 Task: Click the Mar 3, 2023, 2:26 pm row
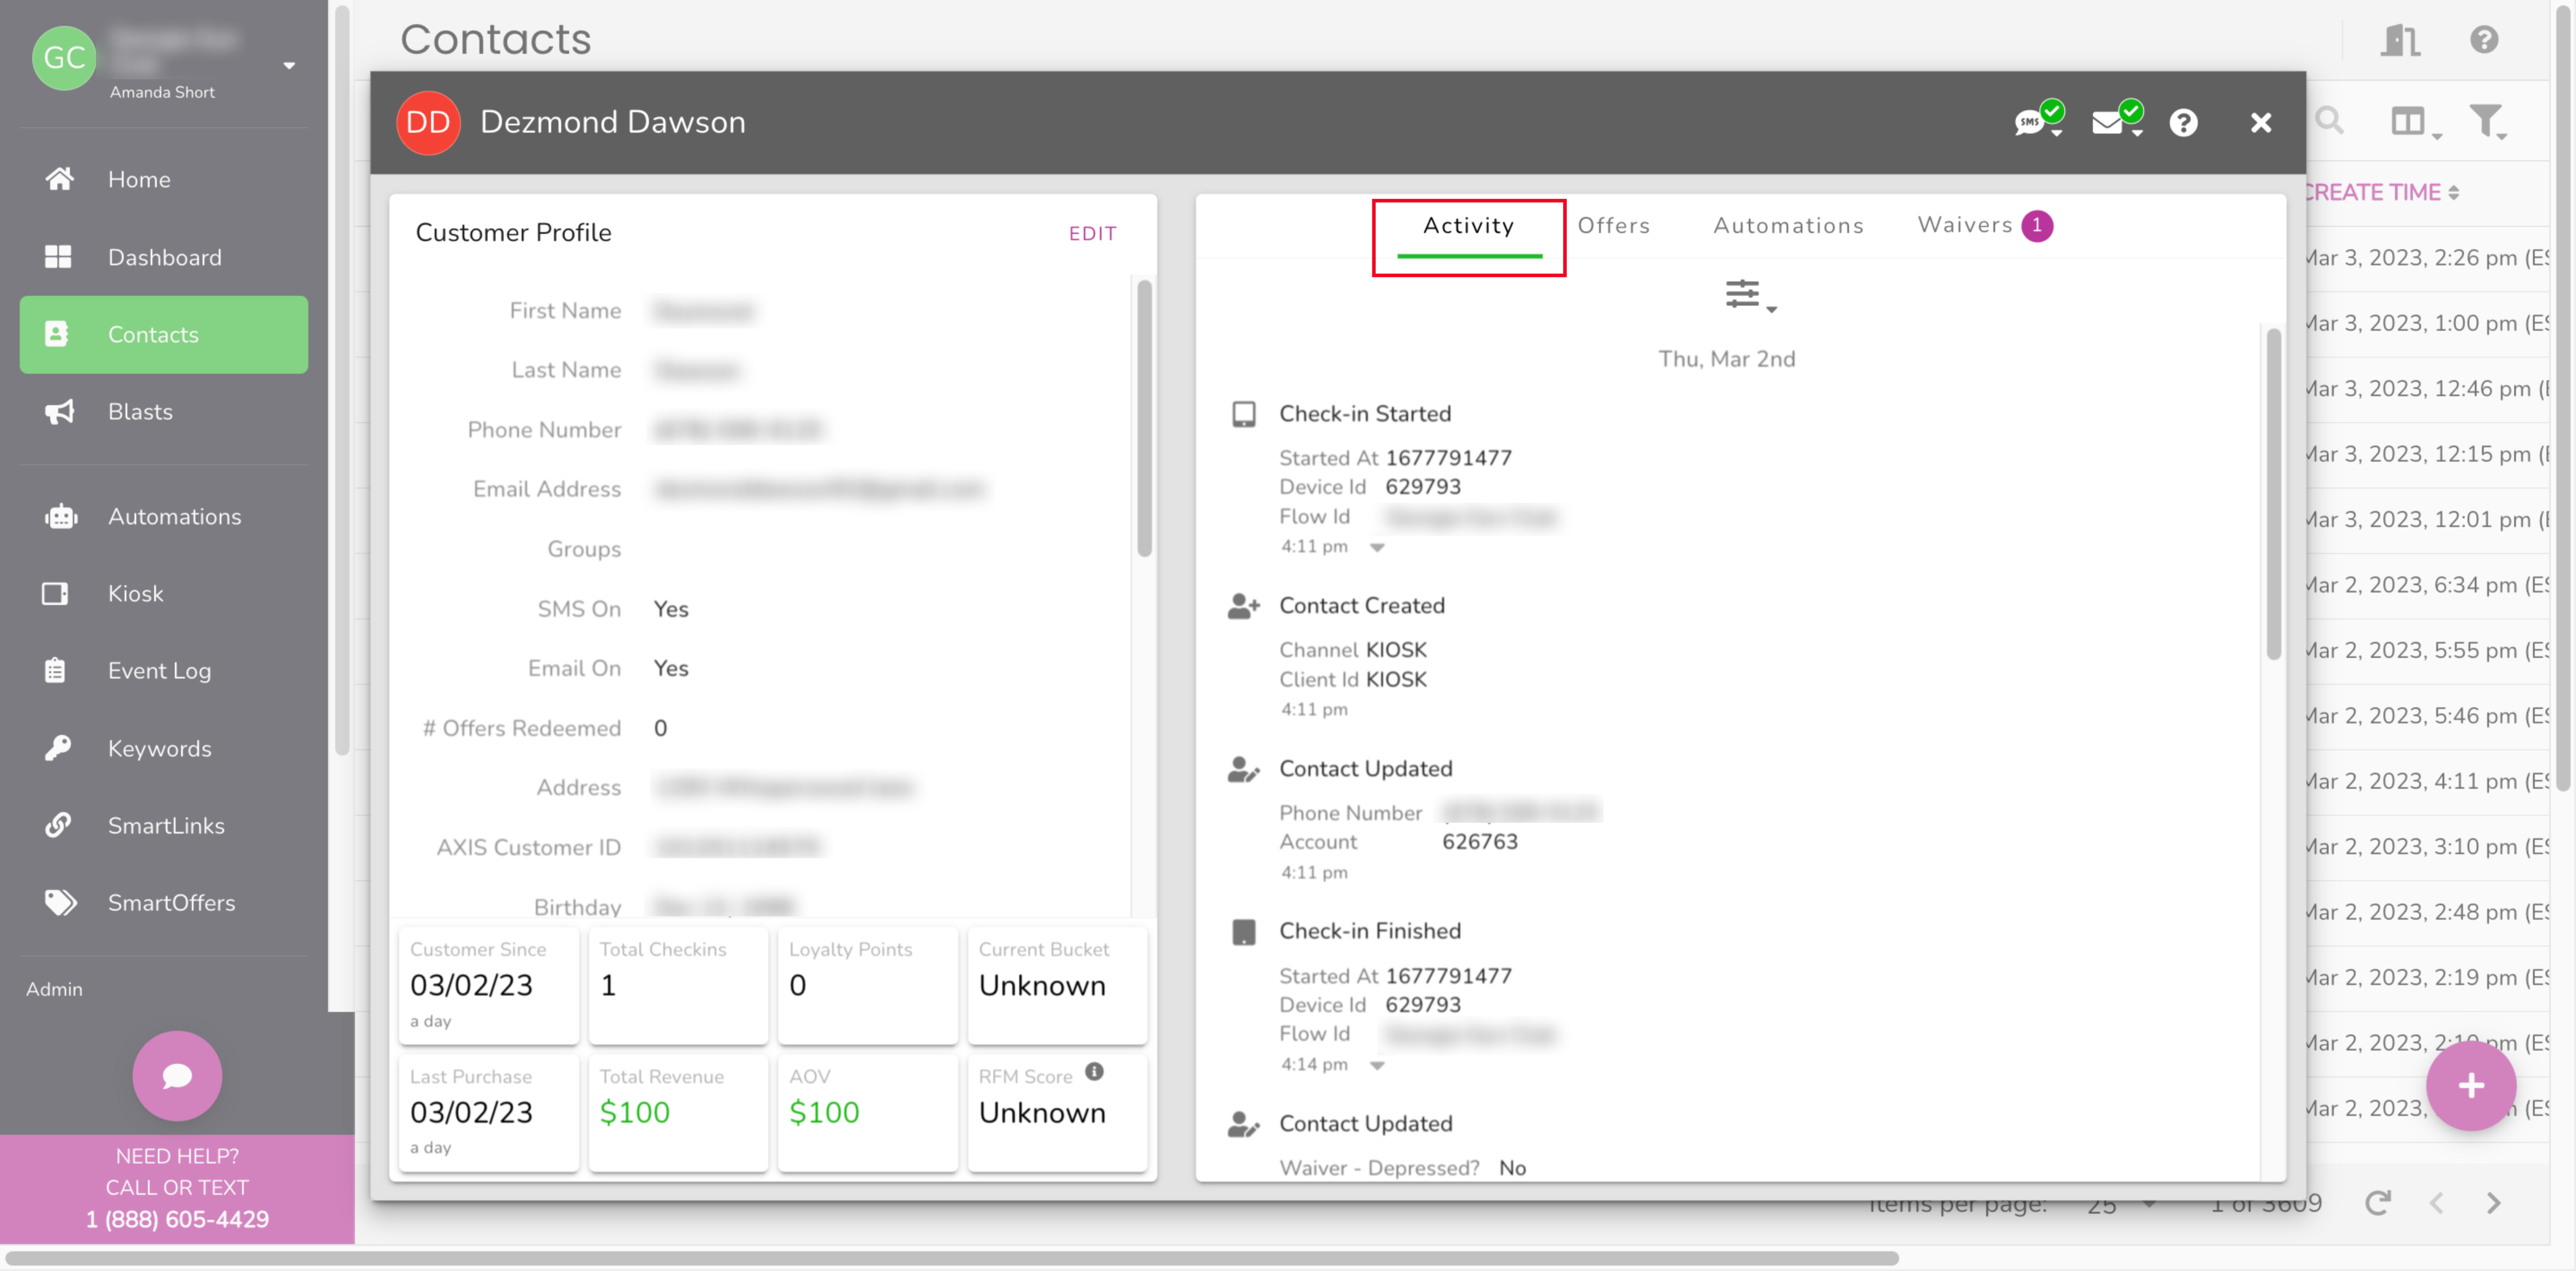(2428, 258)
